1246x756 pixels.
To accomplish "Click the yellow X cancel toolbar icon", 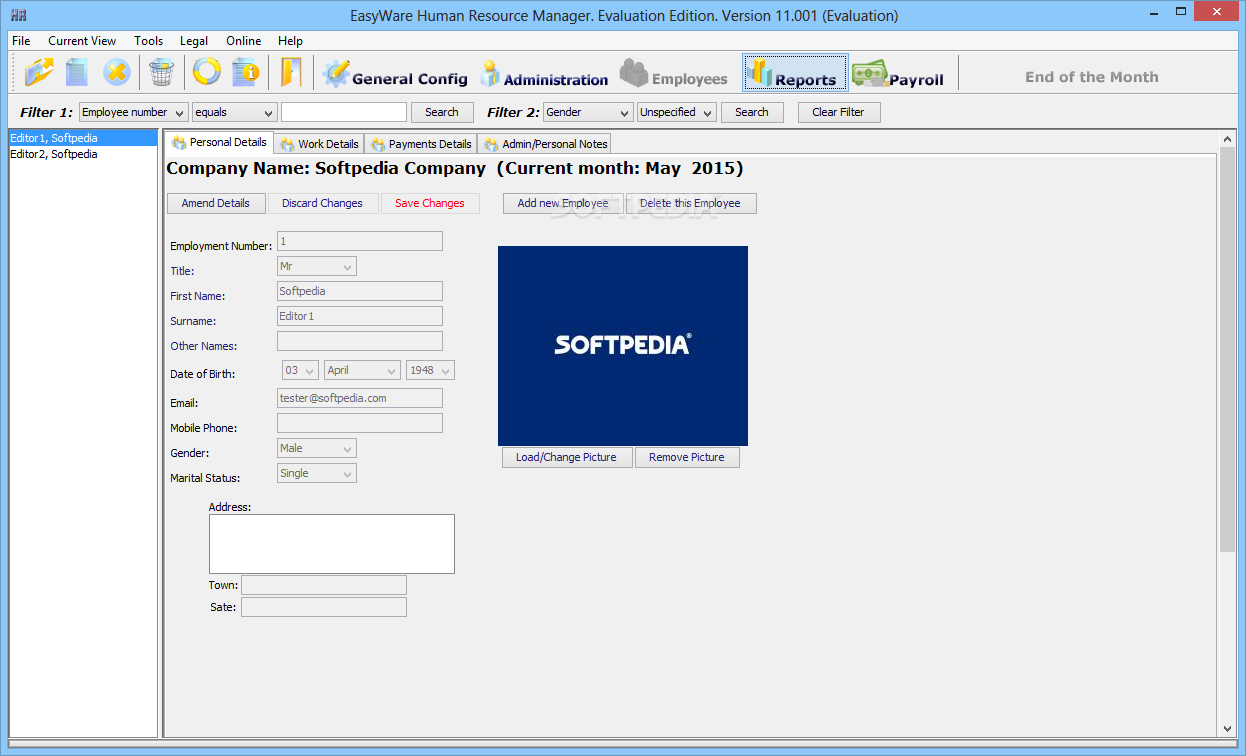I will [x=117, y=72].
